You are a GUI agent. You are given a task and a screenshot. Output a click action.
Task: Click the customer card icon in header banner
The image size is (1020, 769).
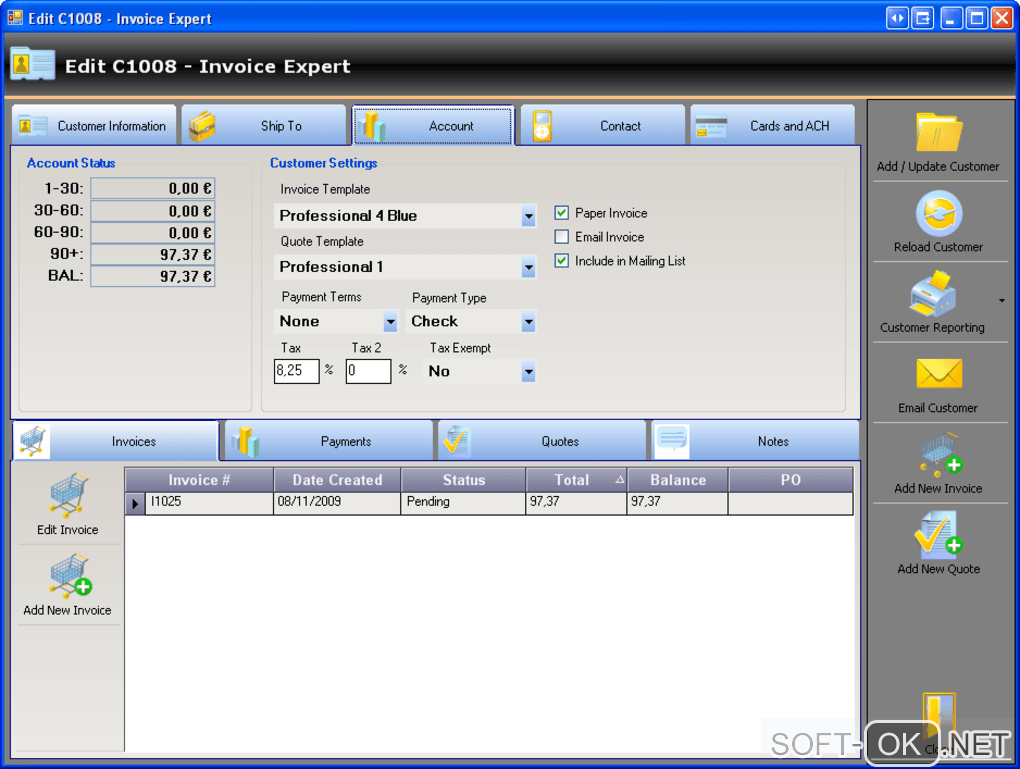(33, 64)
